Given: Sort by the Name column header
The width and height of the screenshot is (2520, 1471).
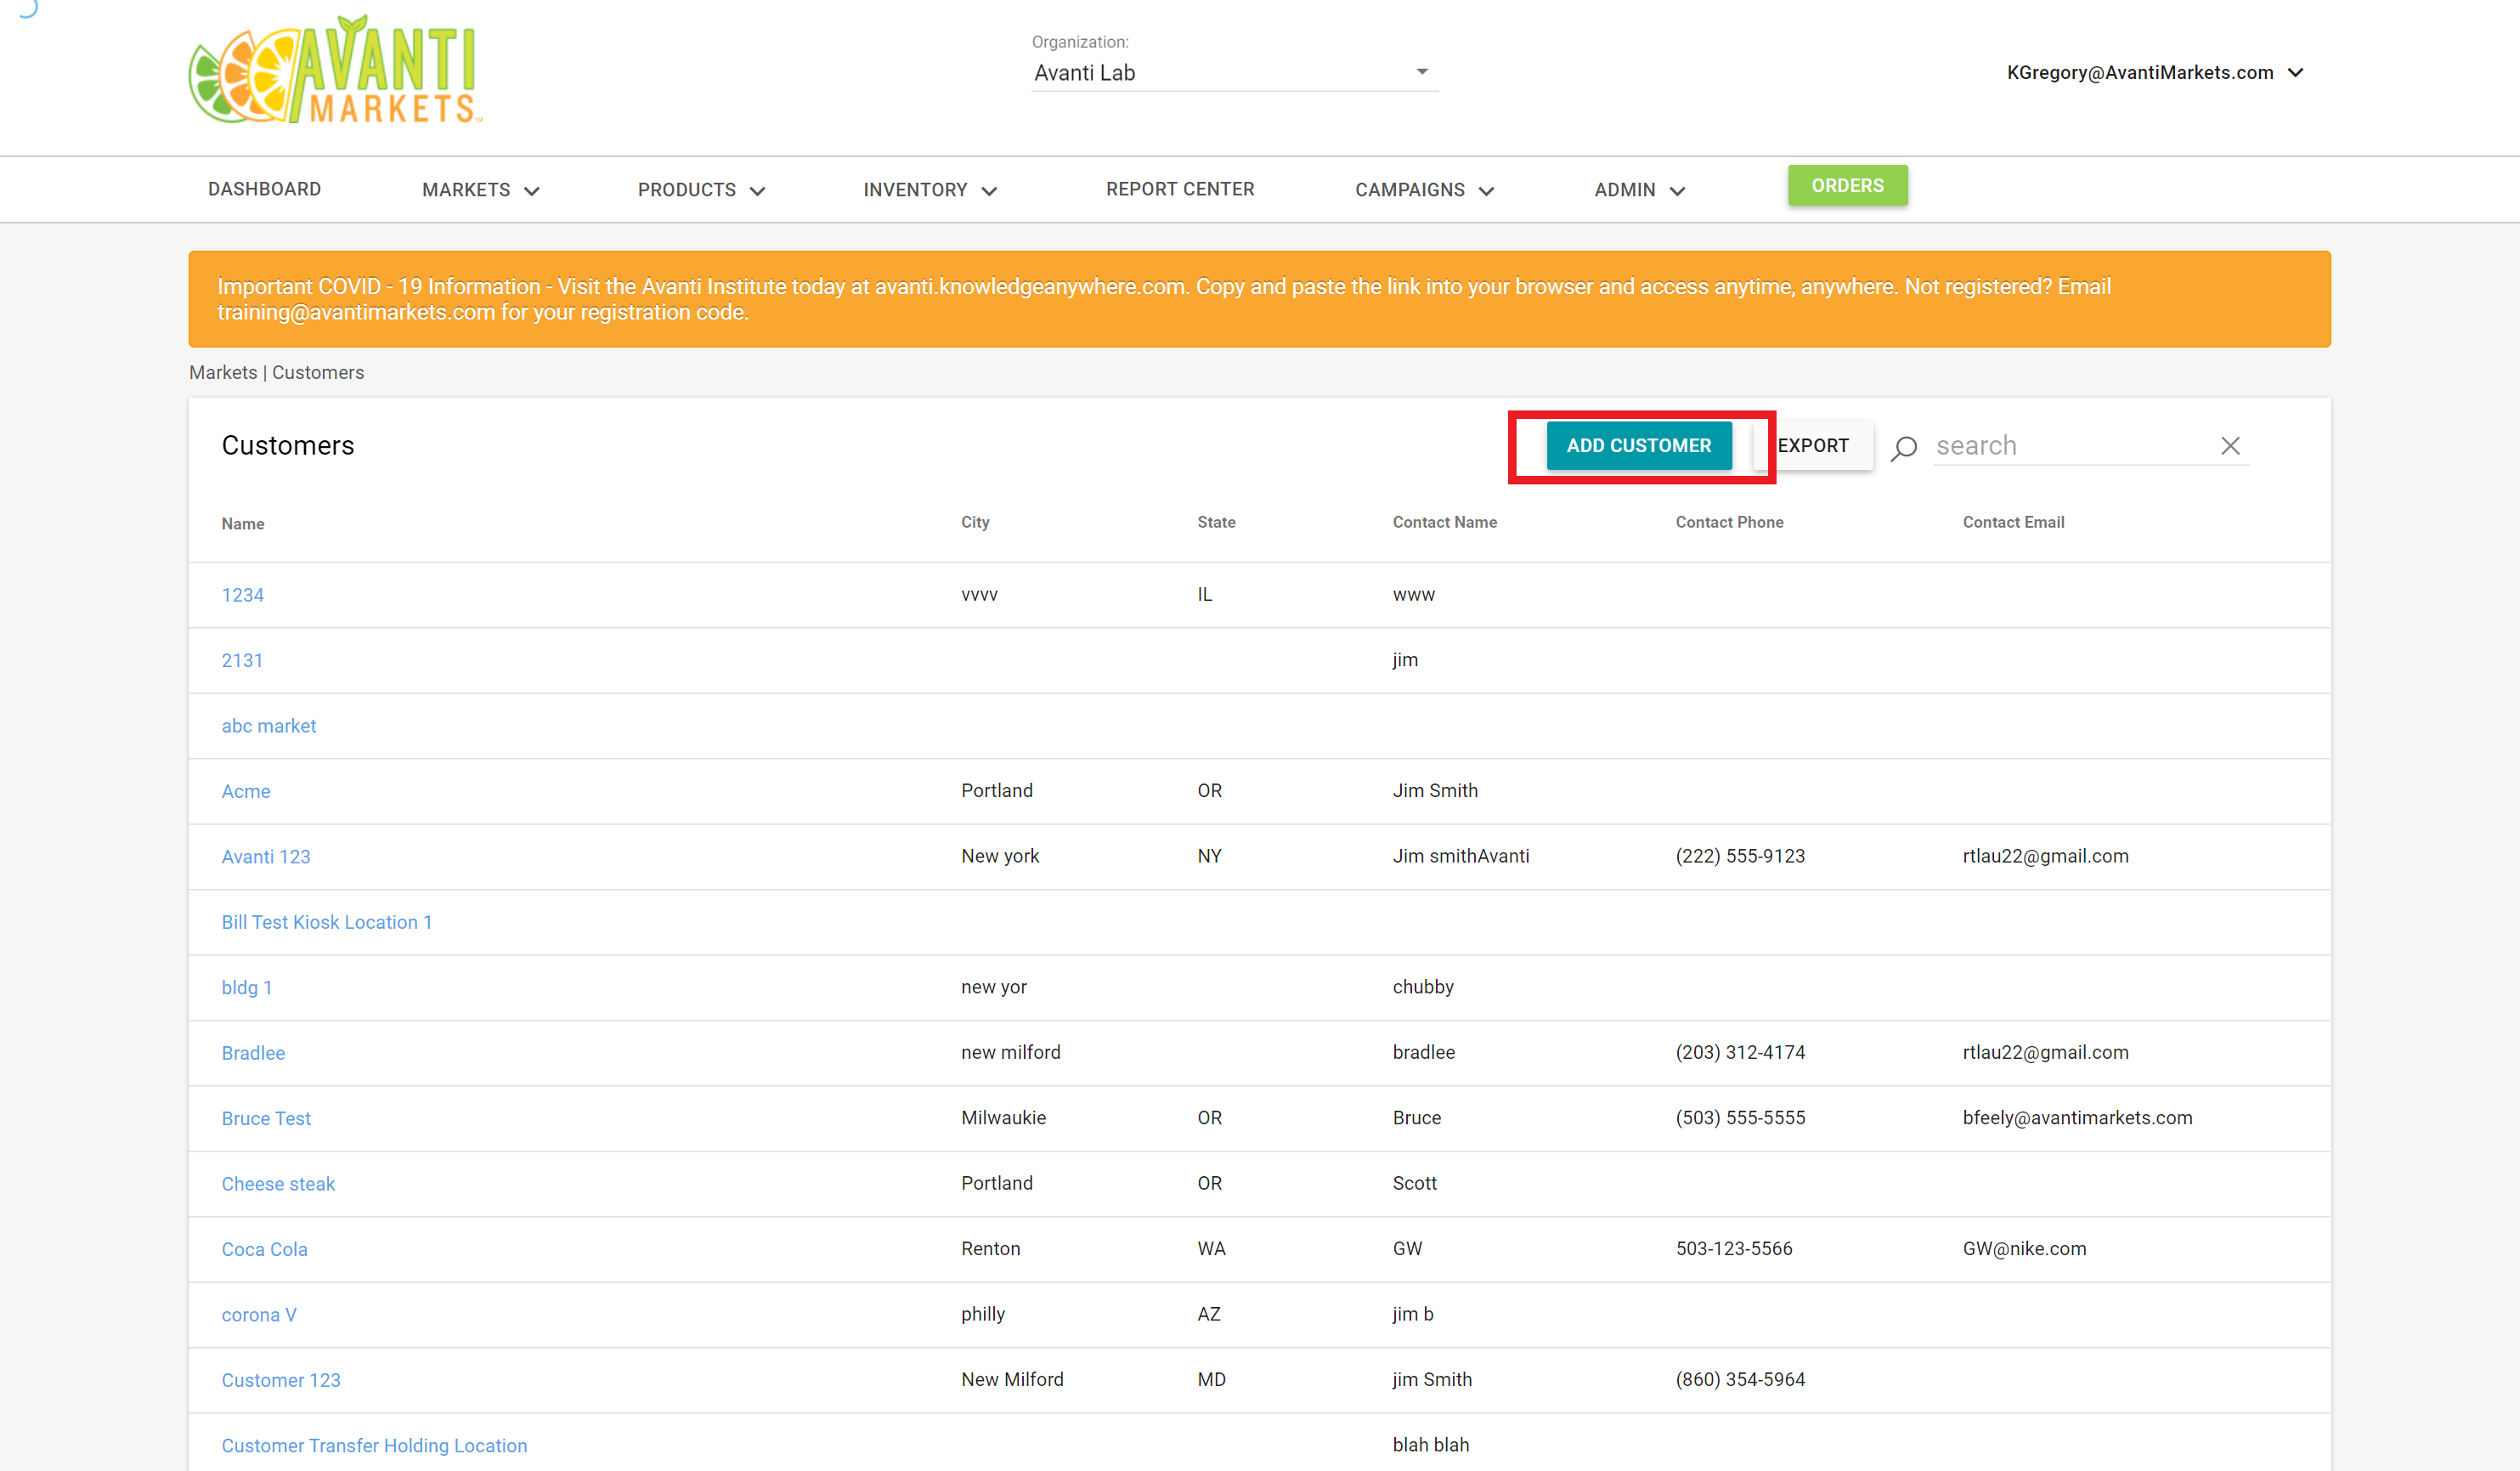Looking at the screenshot, I should pyautogui.click(x=243, y=524).
